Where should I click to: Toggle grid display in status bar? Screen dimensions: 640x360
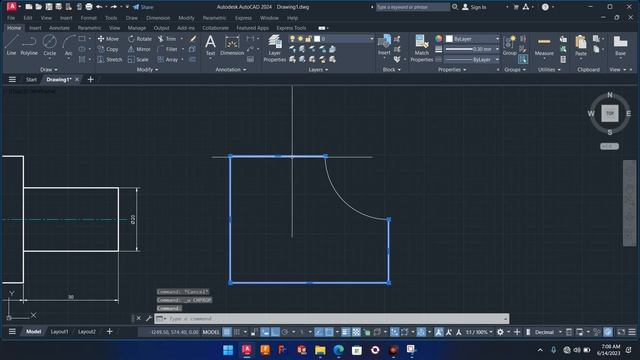point(227,332)
